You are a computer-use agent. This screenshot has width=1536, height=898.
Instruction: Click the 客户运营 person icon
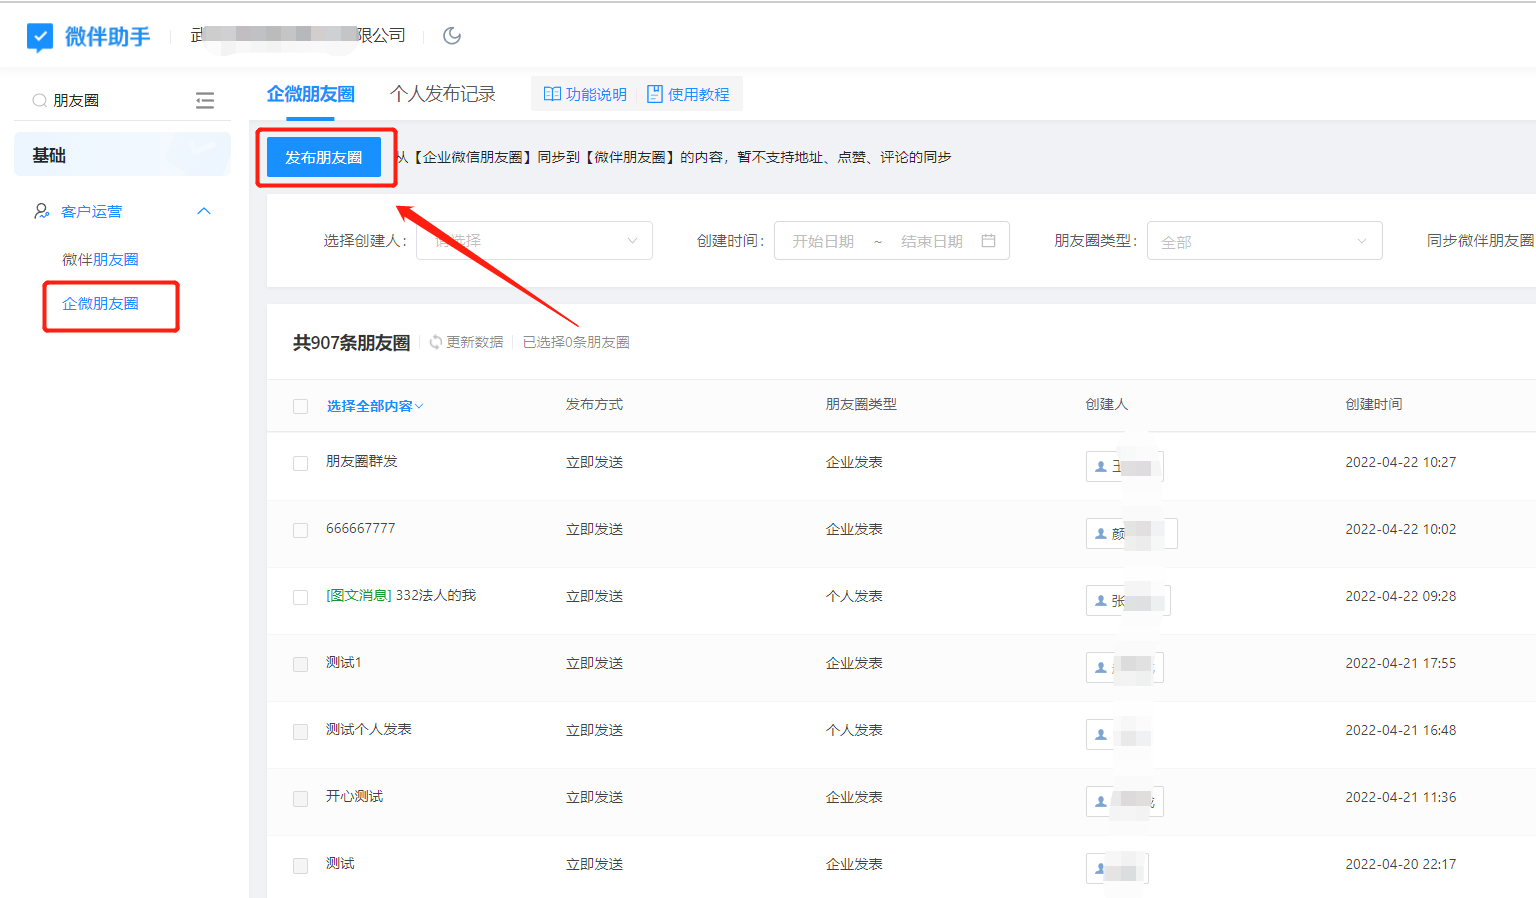[x=41, y=211]
